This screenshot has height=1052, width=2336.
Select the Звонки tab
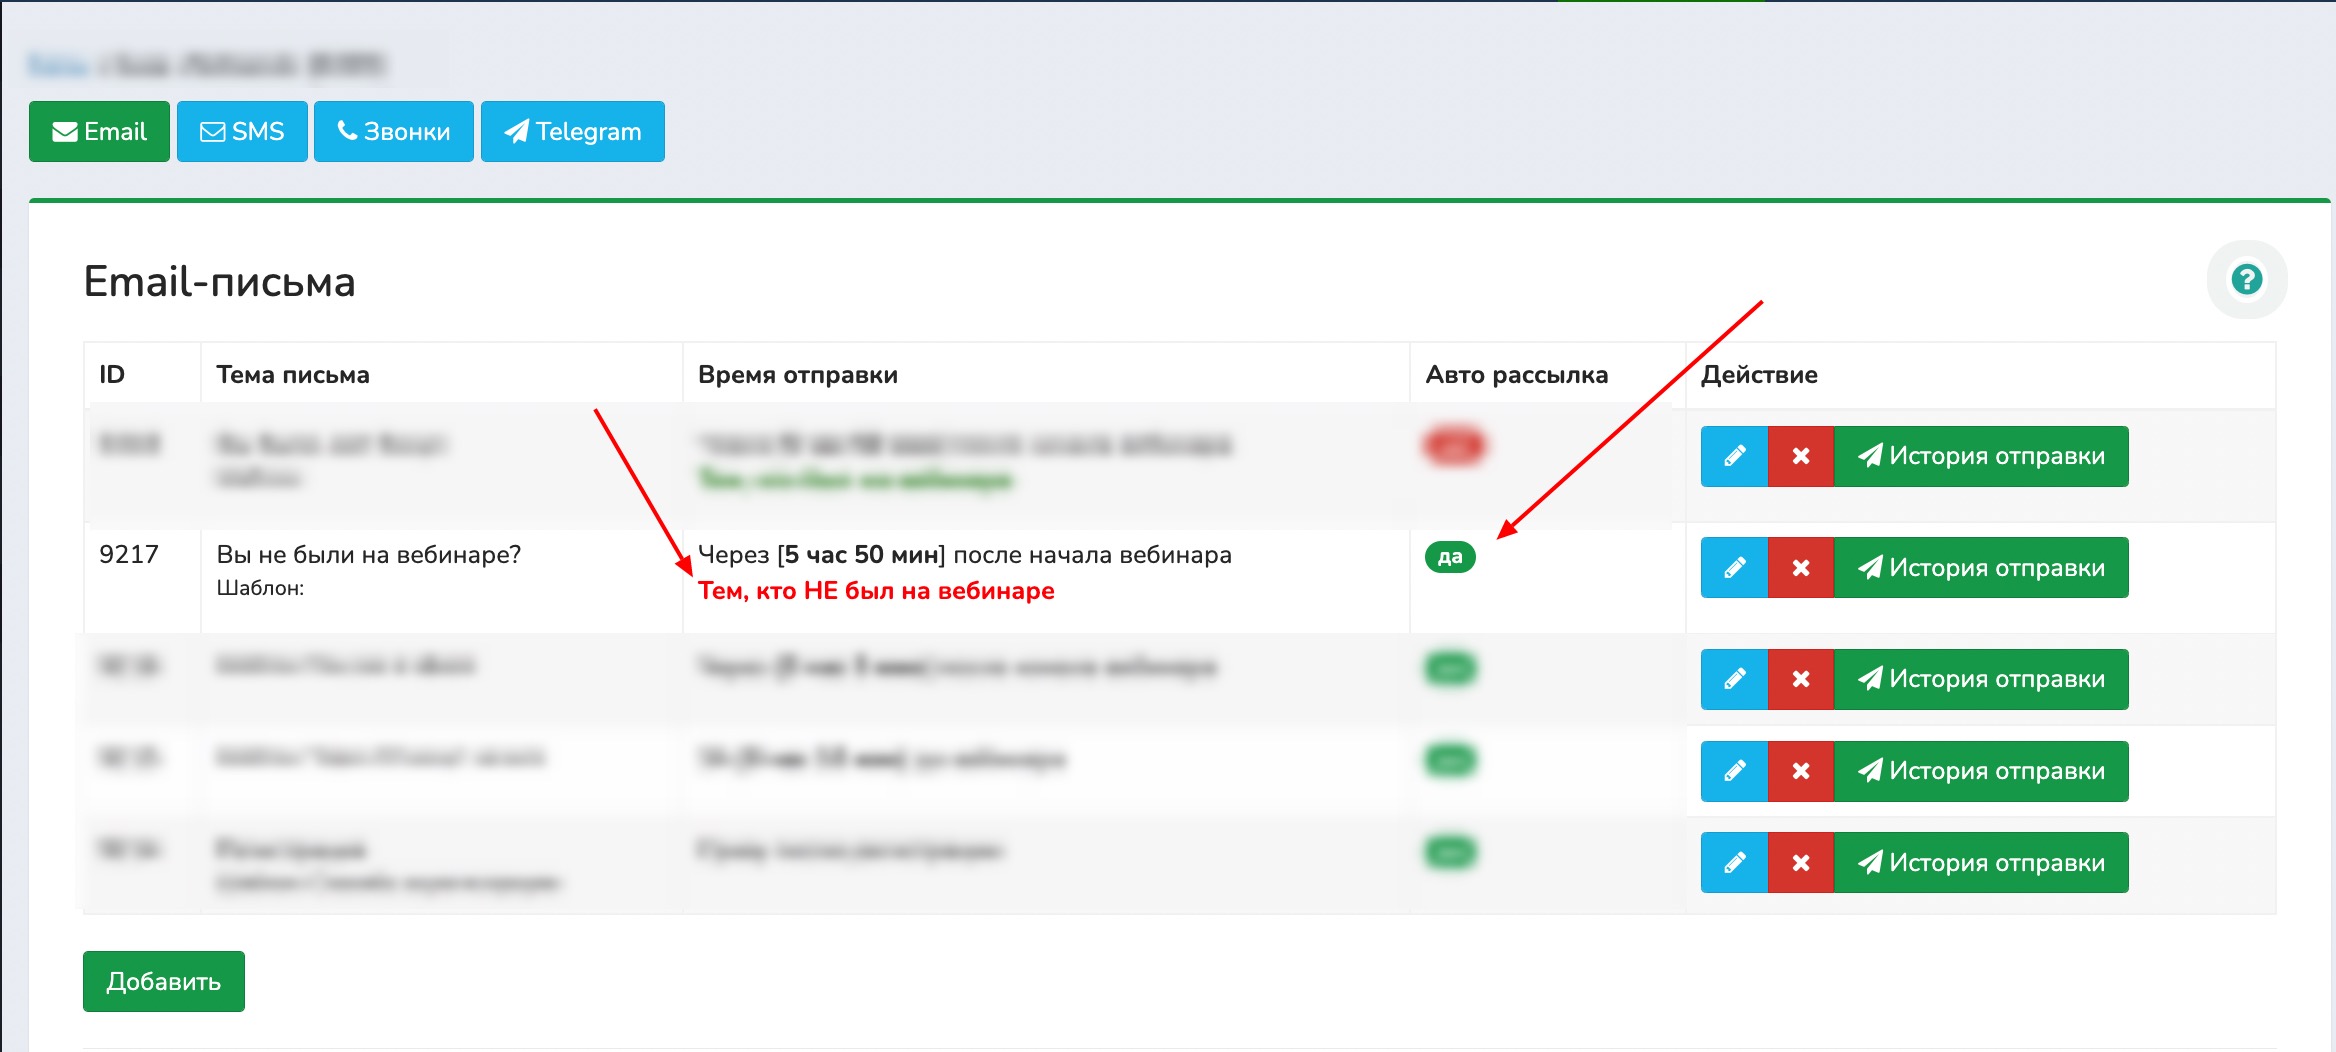click(x=393, y=131)
